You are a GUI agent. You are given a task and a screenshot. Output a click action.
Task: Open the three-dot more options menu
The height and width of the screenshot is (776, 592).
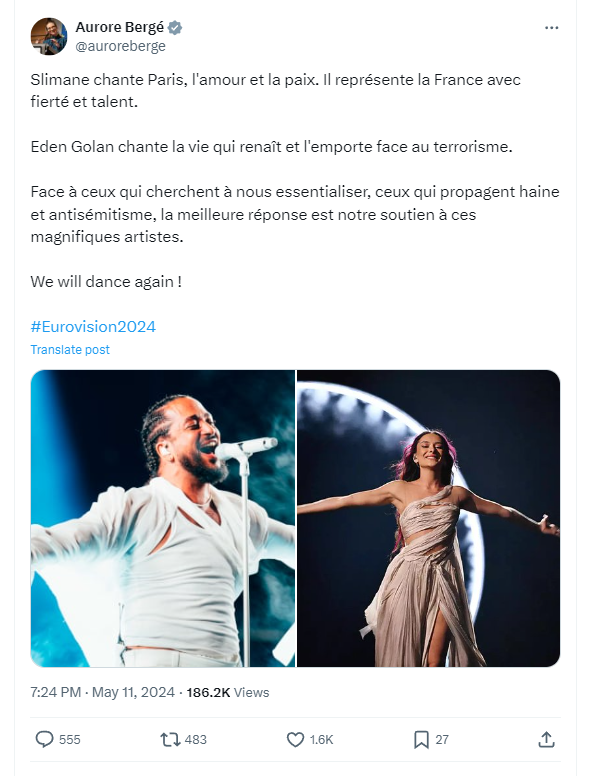click(551, 28)
